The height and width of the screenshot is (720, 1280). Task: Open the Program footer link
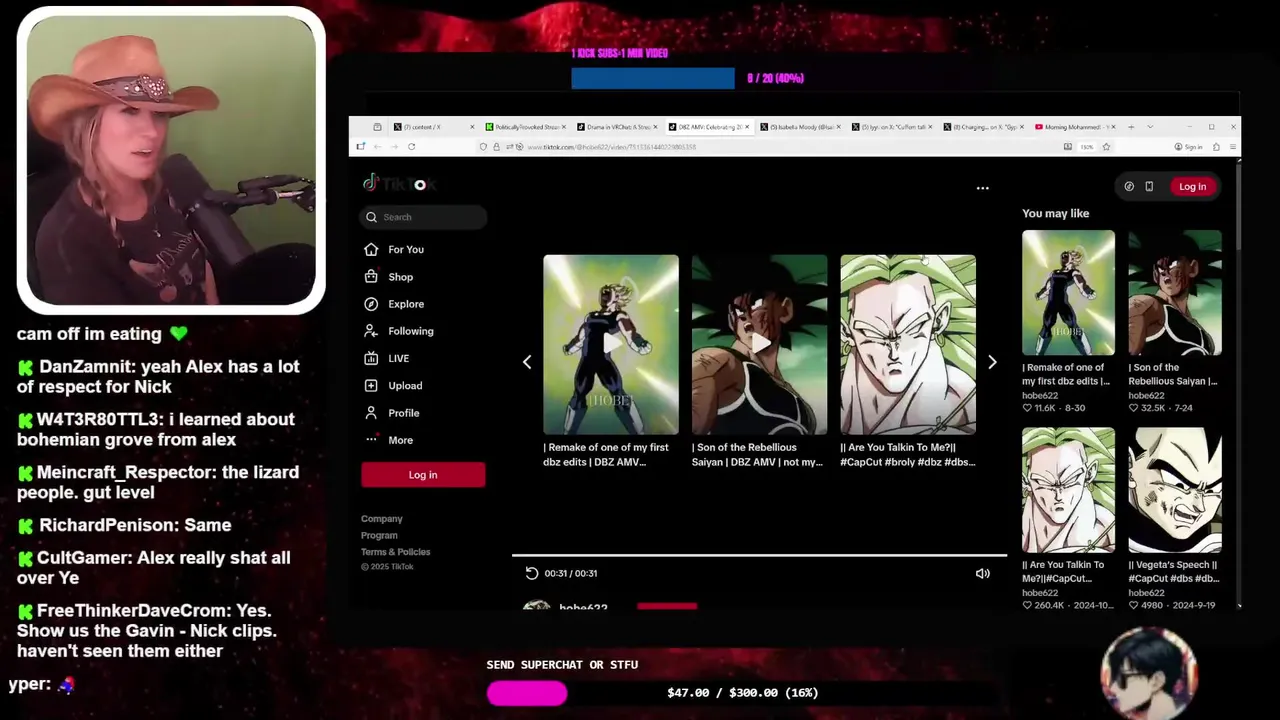(x=379, y=535)
